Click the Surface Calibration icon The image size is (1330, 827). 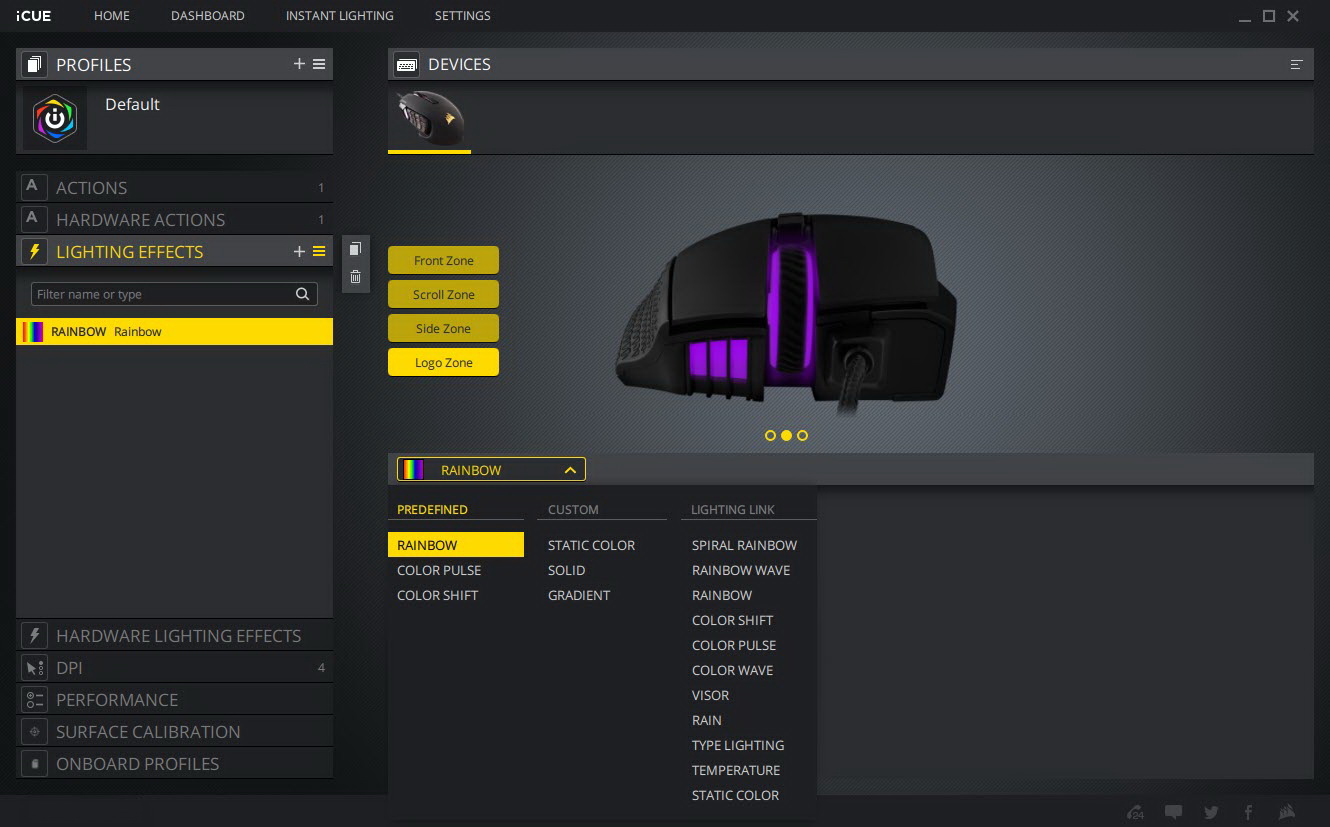click(34, 731)
